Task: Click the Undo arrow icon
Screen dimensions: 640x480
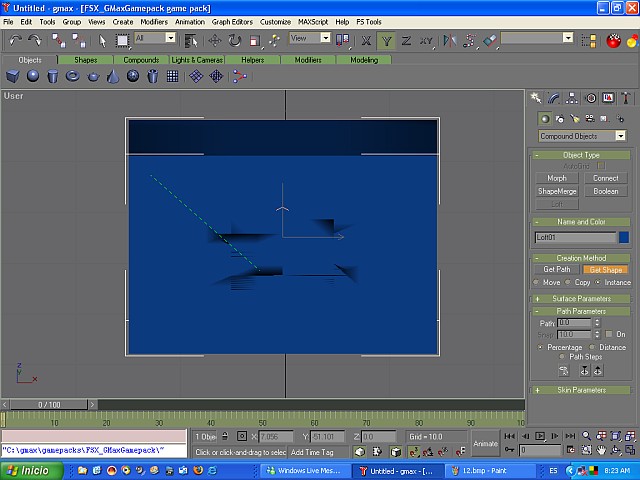Action: (x=15, y=40)
